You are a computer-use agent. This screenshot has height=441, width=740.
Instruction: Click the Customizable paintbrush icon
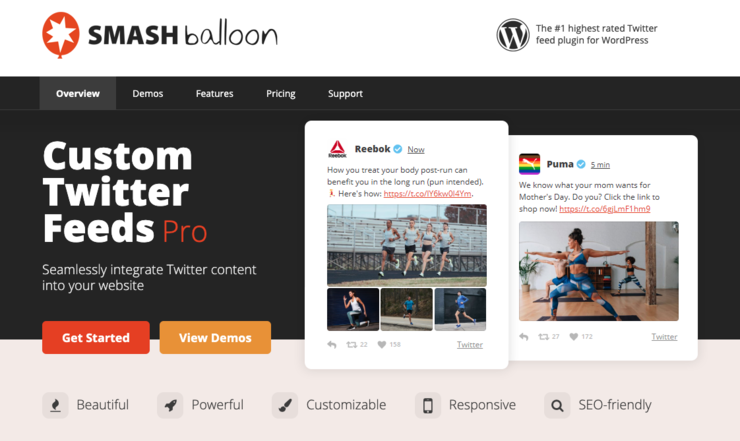pyautogui.click(x=285, y=405)
